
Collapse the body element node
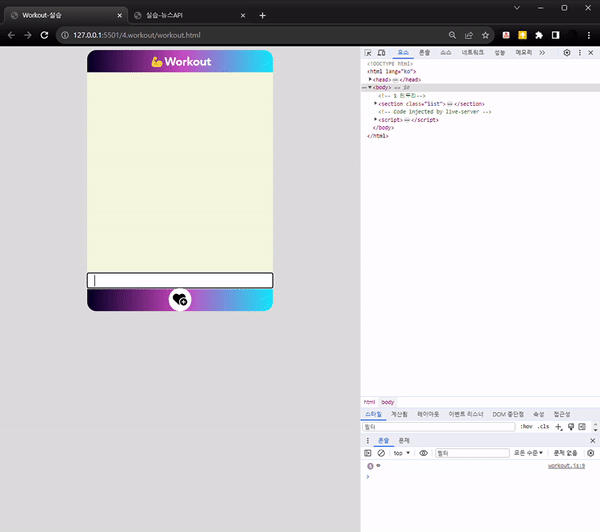pos(370,87)
